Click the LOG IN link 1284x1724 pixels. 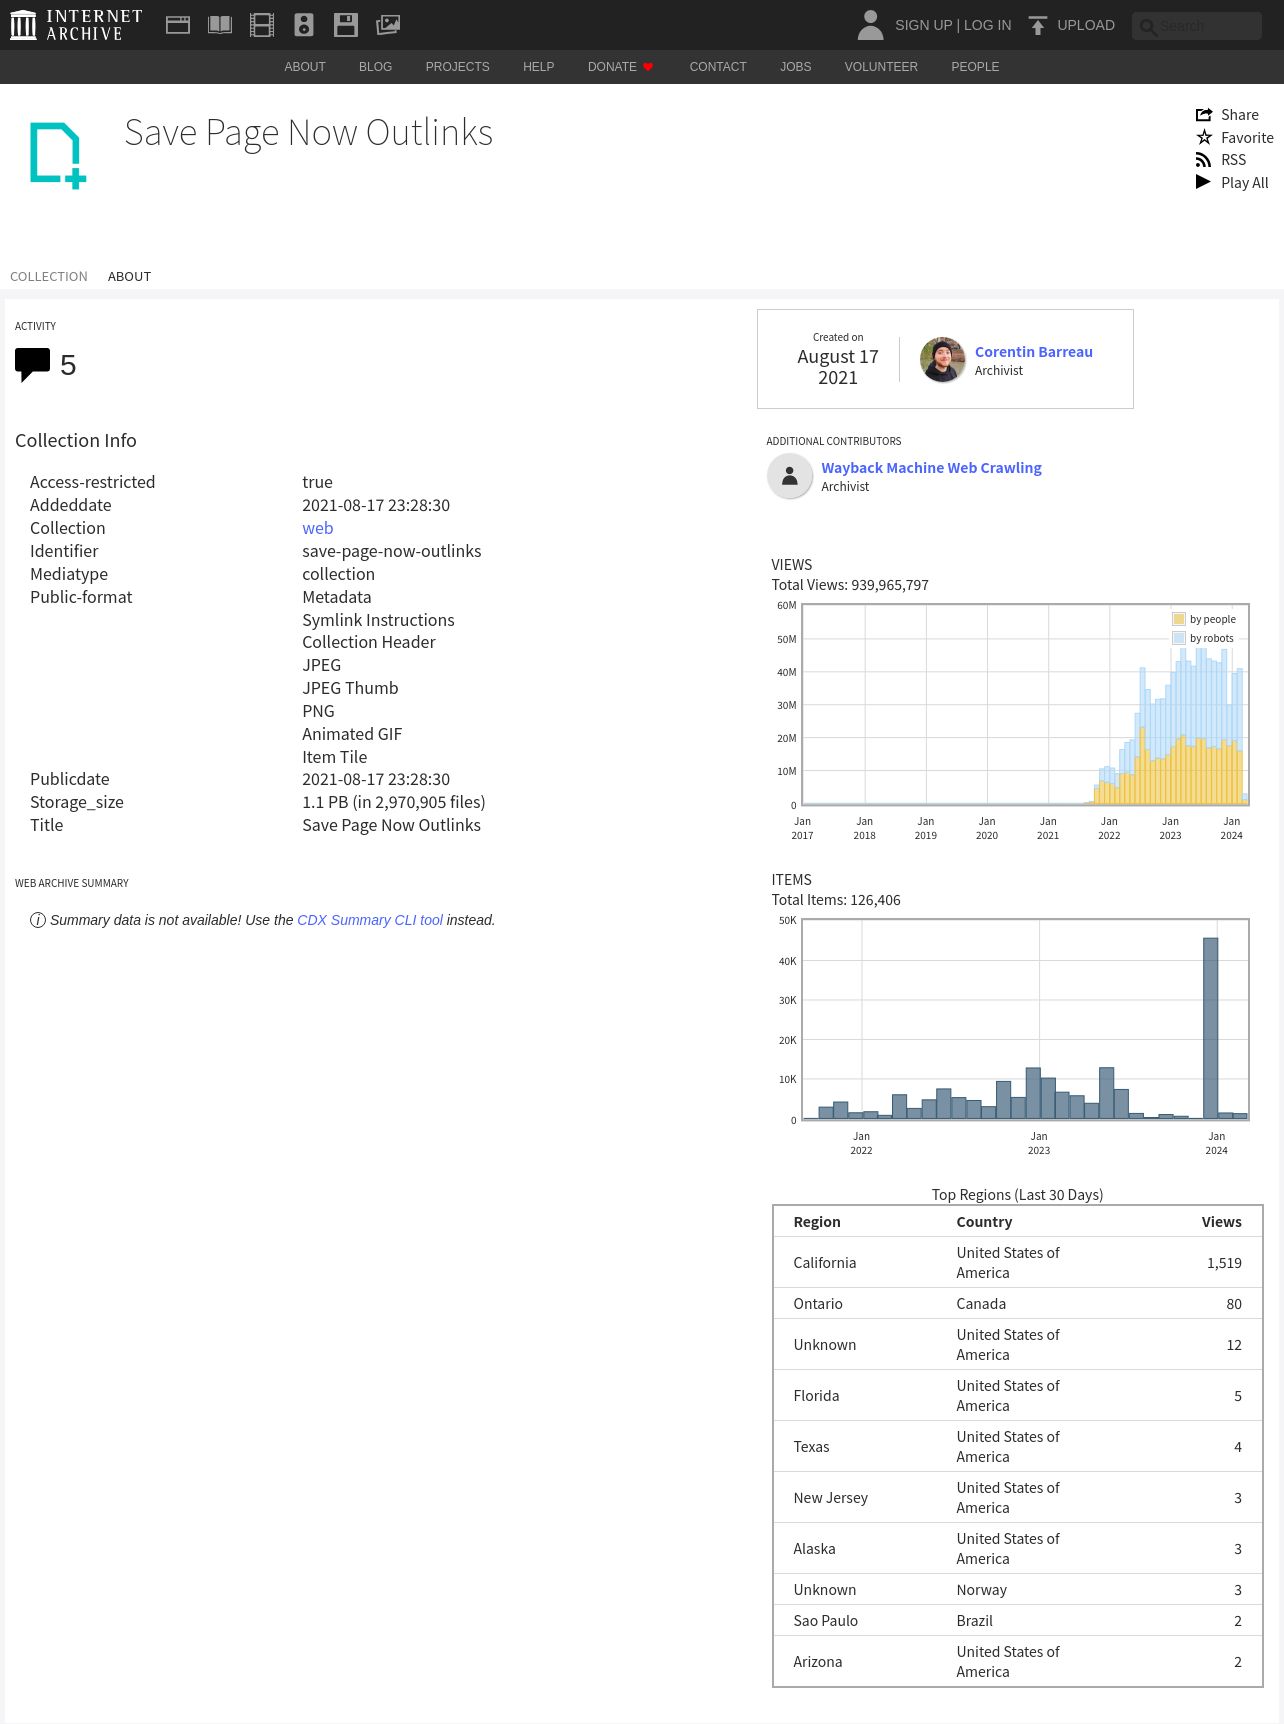[987, 25]
